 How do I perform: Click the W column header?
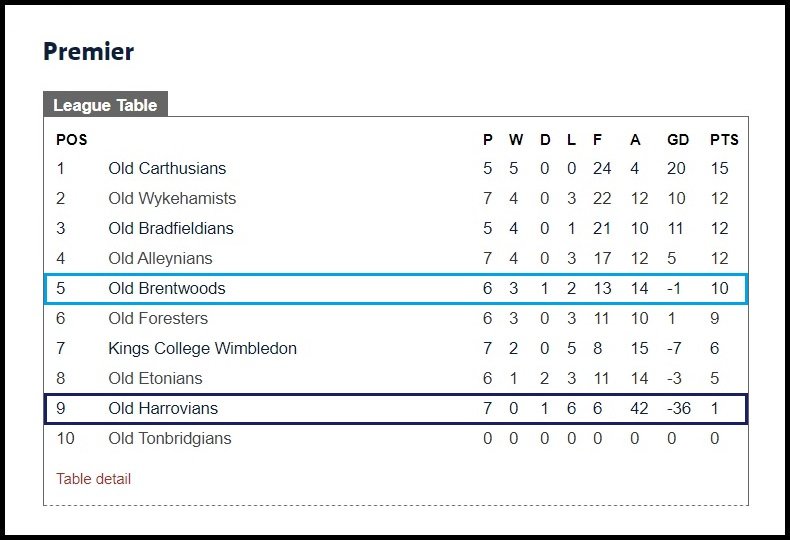tap(516, 140)
